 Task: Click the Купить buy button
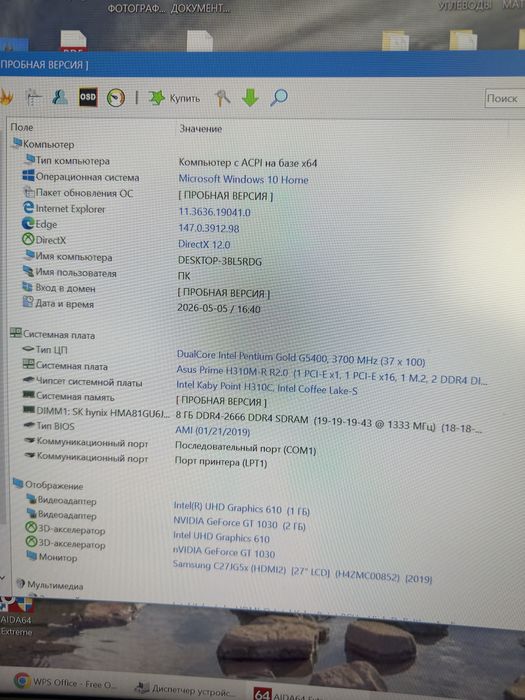click(175, 98)
